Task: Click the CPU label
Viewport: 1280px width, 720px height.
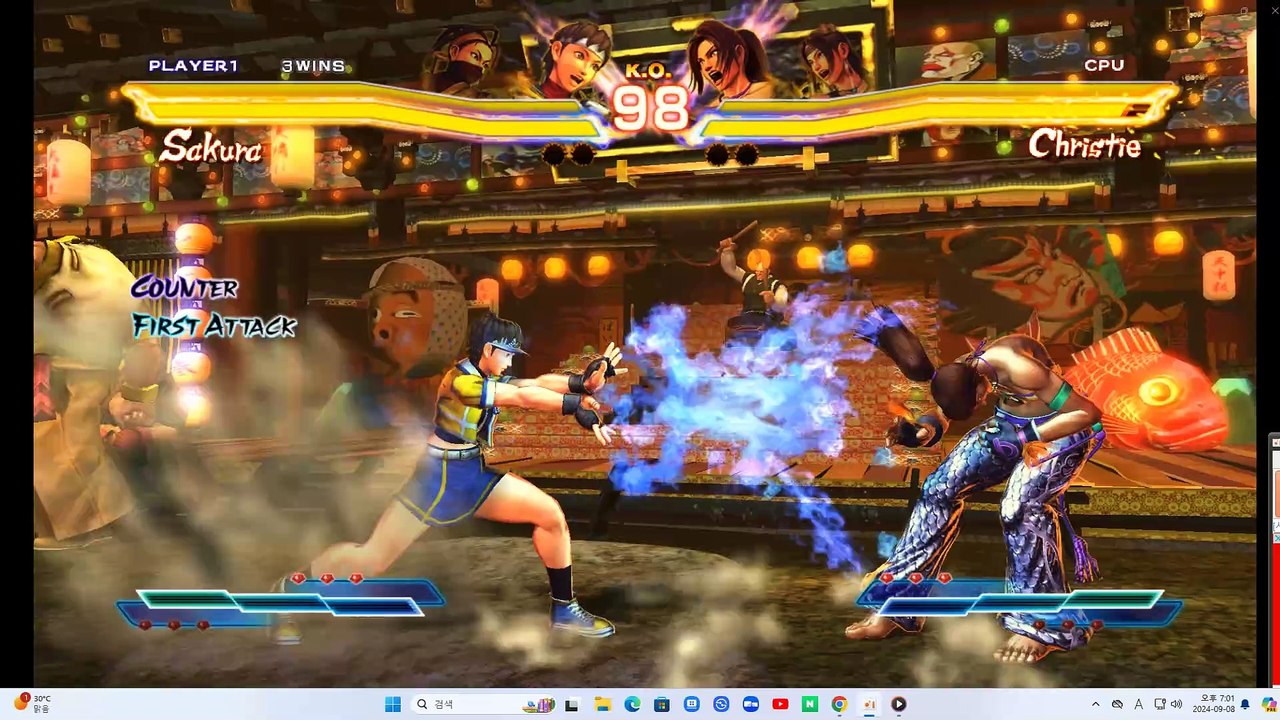Action: point(1104,65)
